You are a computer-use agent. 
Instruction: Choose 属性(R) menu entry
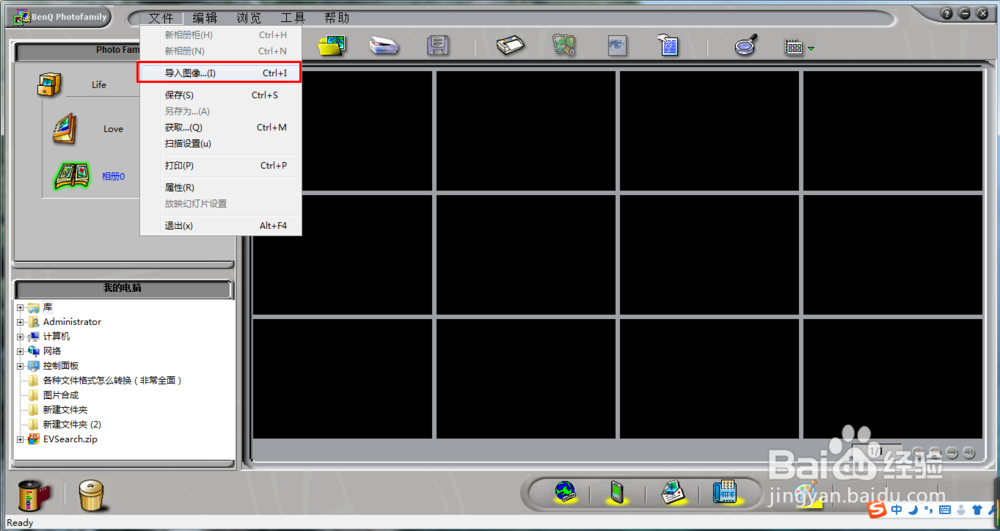tap(221, 187)
